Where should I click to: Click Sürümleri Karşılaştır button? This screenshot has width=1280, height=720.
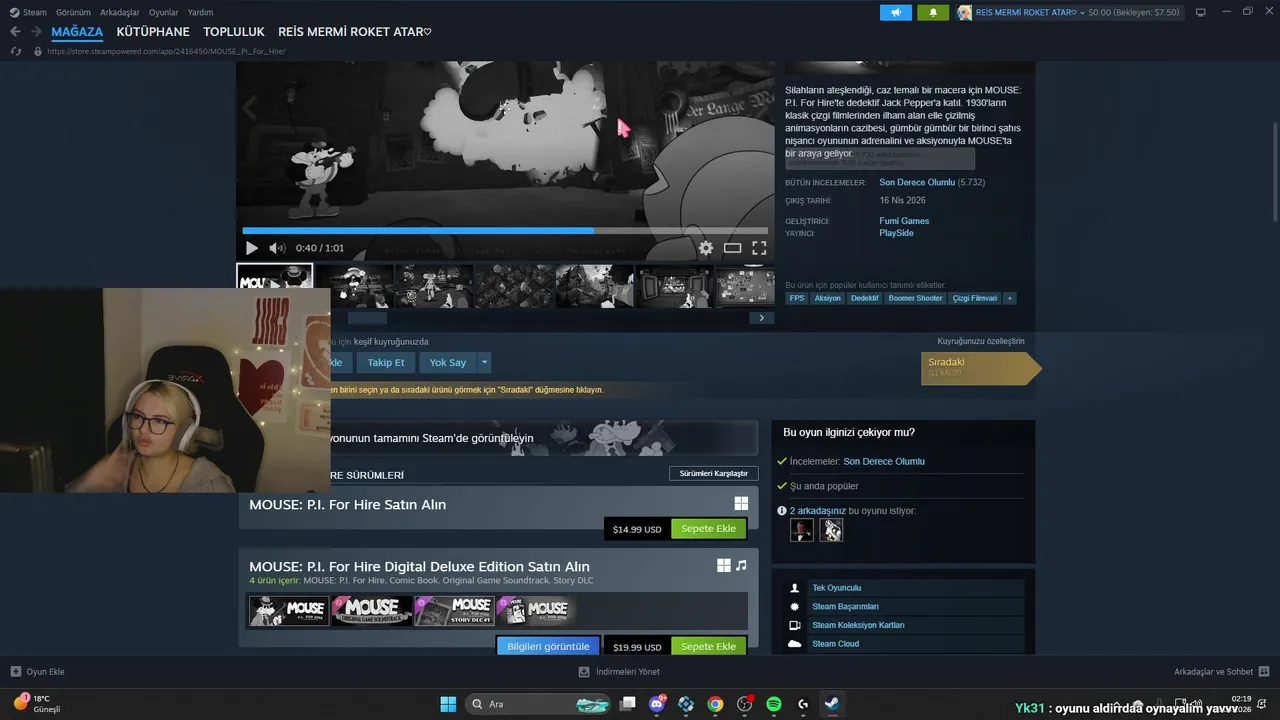coord(714,473)
